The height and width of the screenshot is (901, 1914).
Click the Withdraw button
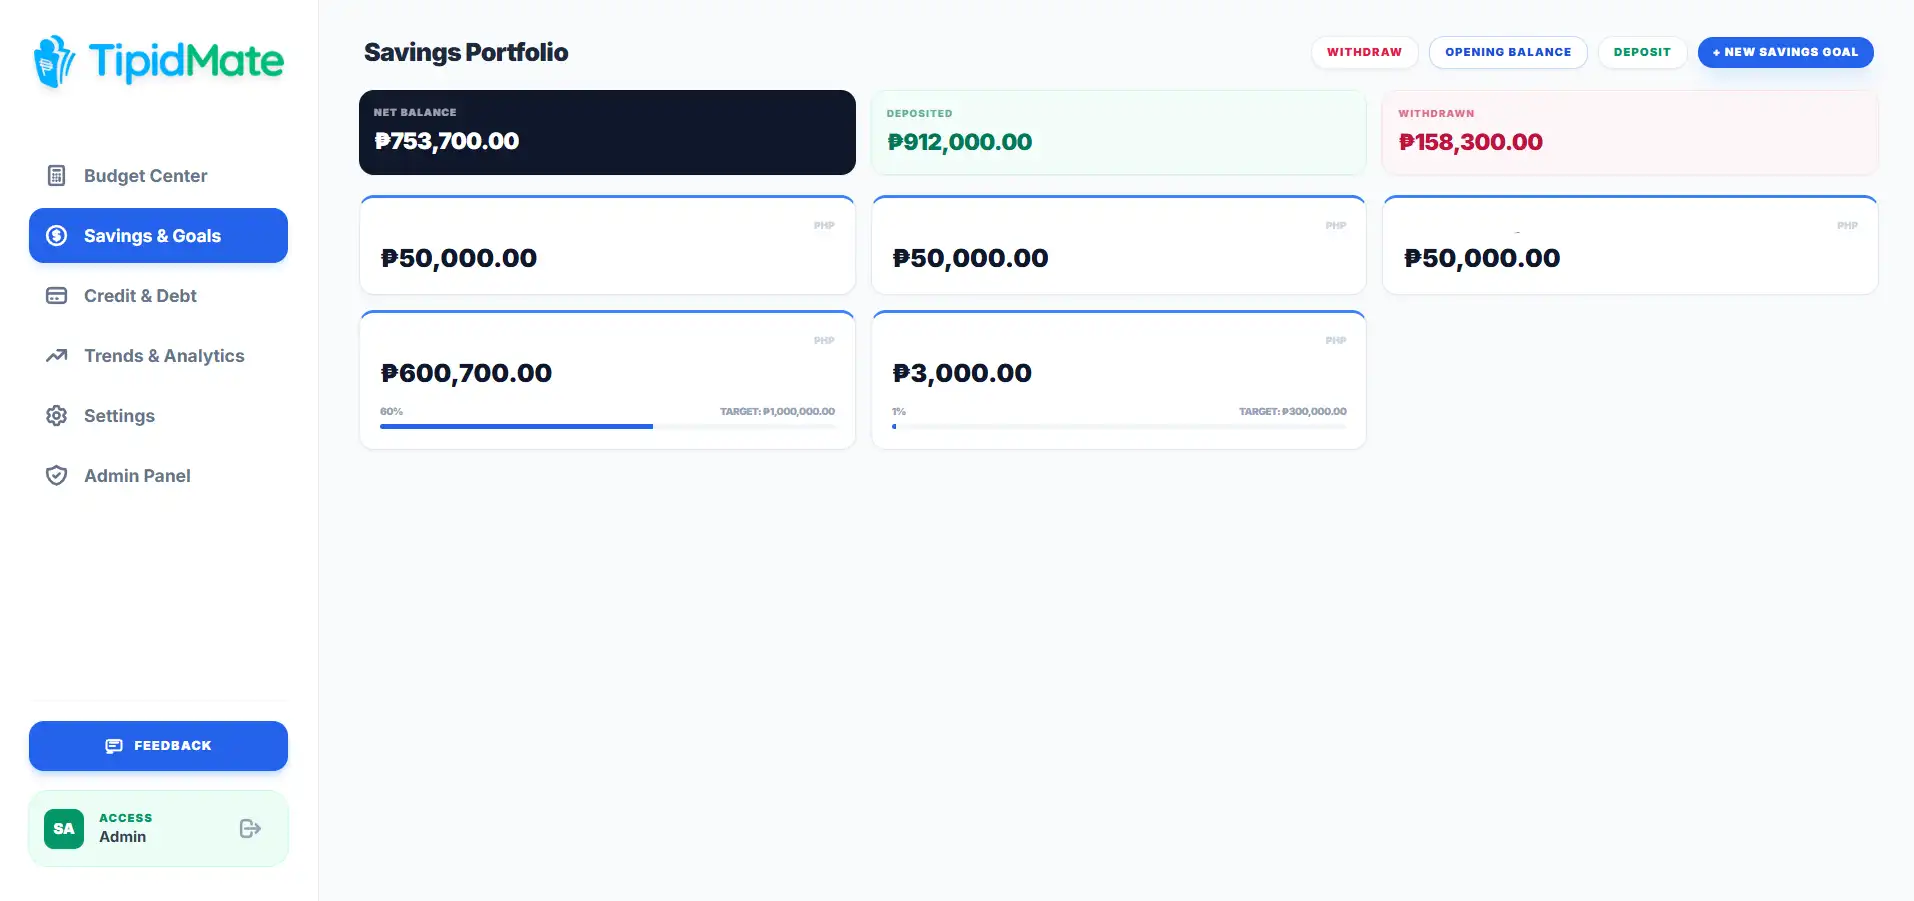click(1364, 52)
